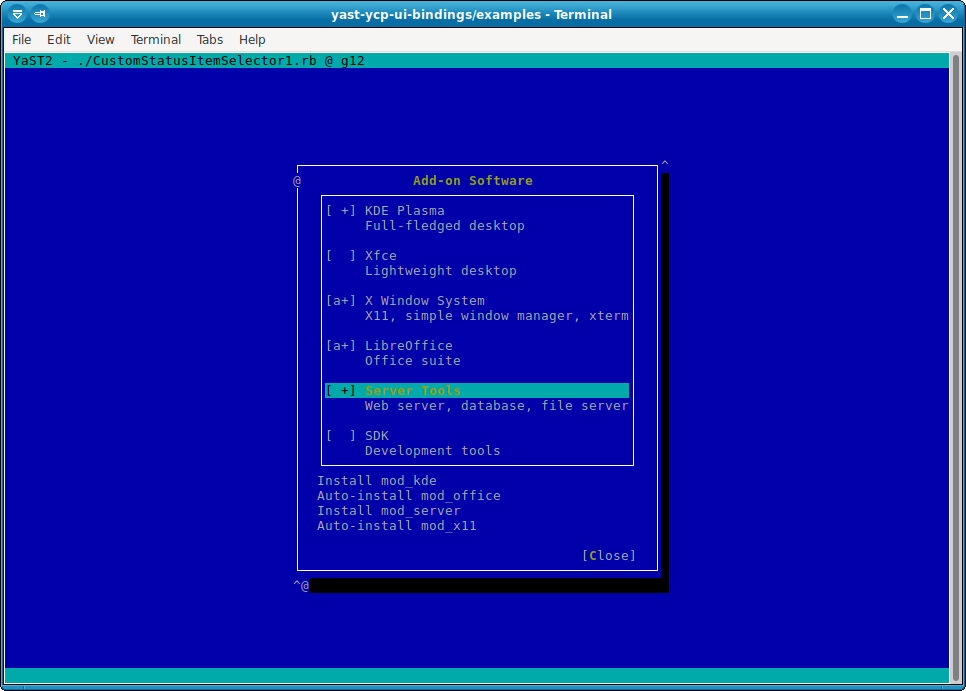The height and width of the screenshot is (691, 966).
Task: Close the Terminal window
Action: 948,14
